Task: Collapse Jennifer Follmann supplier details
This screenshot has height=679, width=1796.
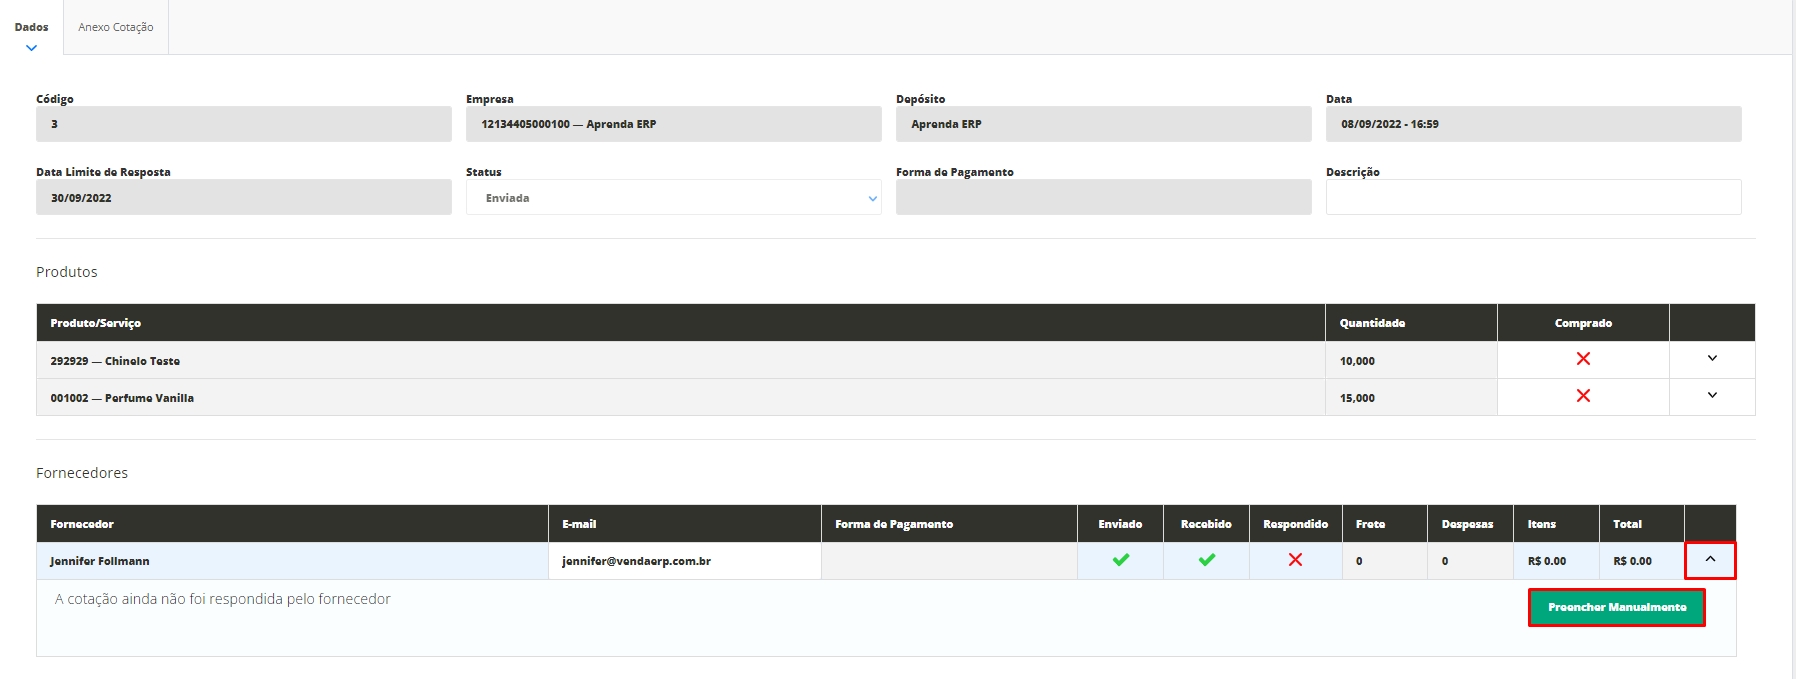Action: coord(1710,560)
